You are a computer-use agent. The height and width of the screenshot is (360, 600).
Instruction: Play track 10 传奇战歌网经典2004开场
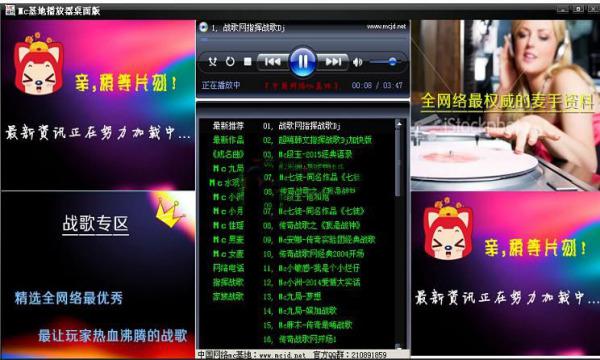click(x=313, y=254)
